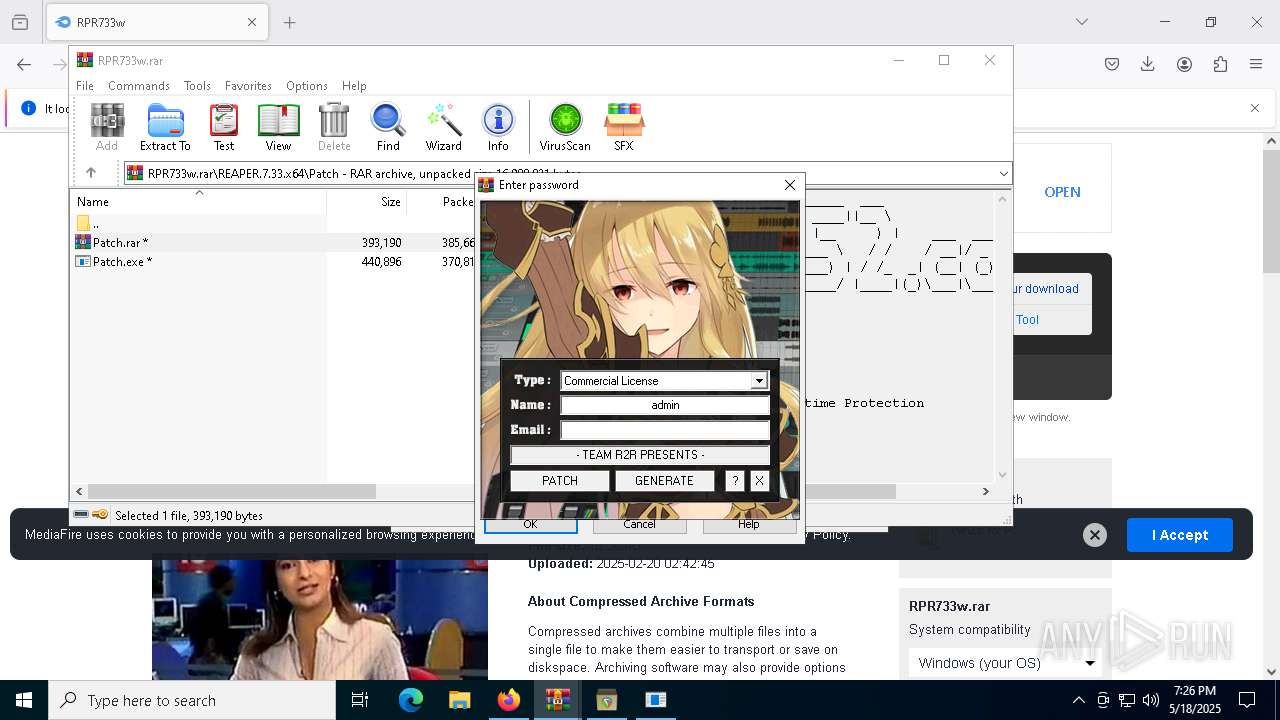Click the question mark button in keygen

pyautogui.click(x=735, y=481)
